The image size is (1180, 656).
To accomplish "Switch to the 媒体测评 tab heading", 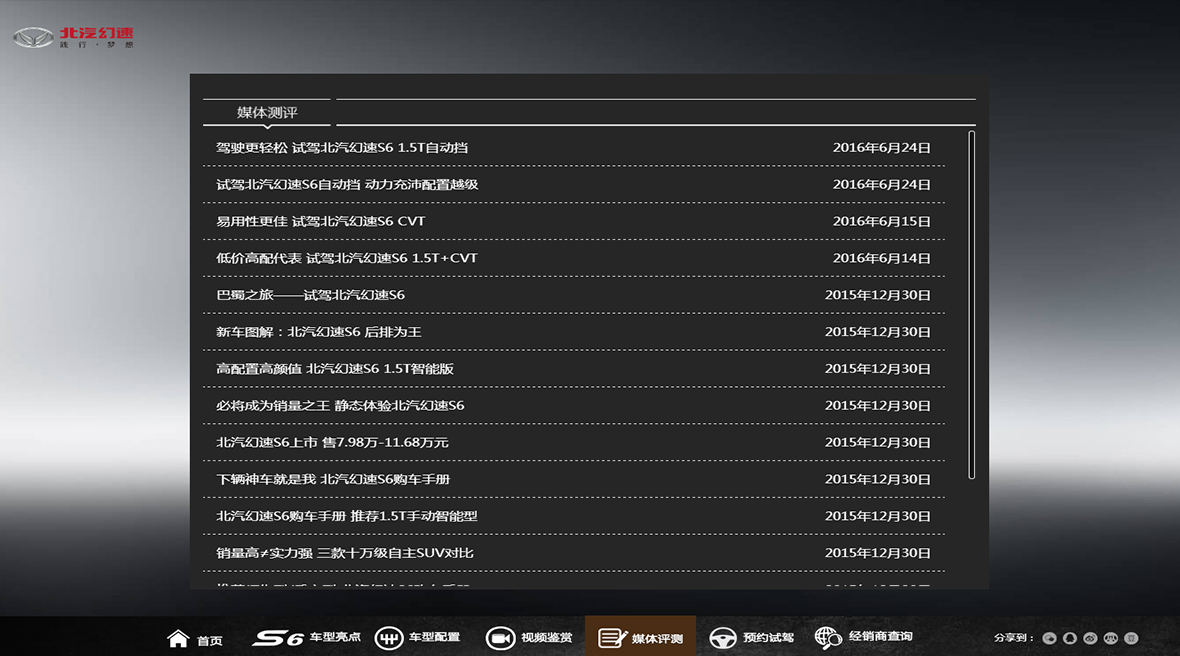I will [x=267, y=113].
